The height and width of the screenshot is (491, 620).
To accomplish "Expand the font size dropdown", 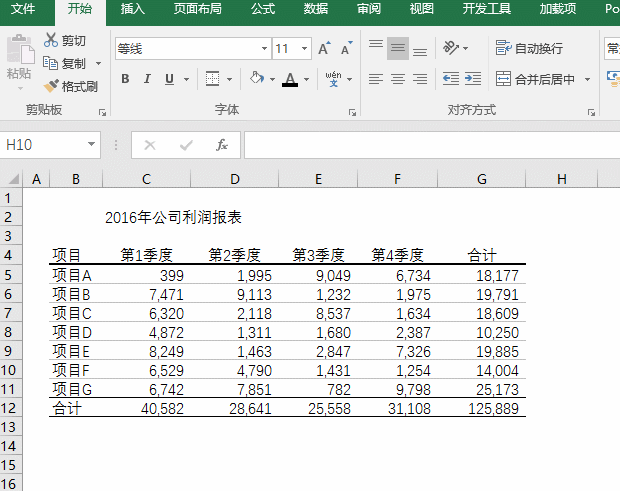I will [306, 48].
